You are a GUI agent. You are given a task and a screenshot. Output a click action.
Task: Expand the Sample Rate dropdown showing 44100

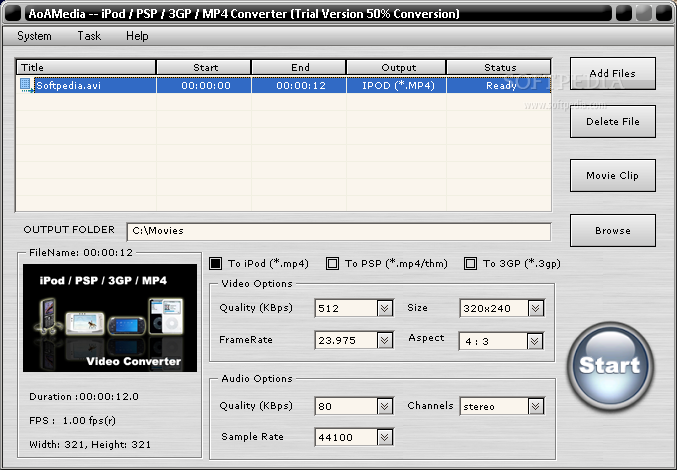[x=384, y=437]
